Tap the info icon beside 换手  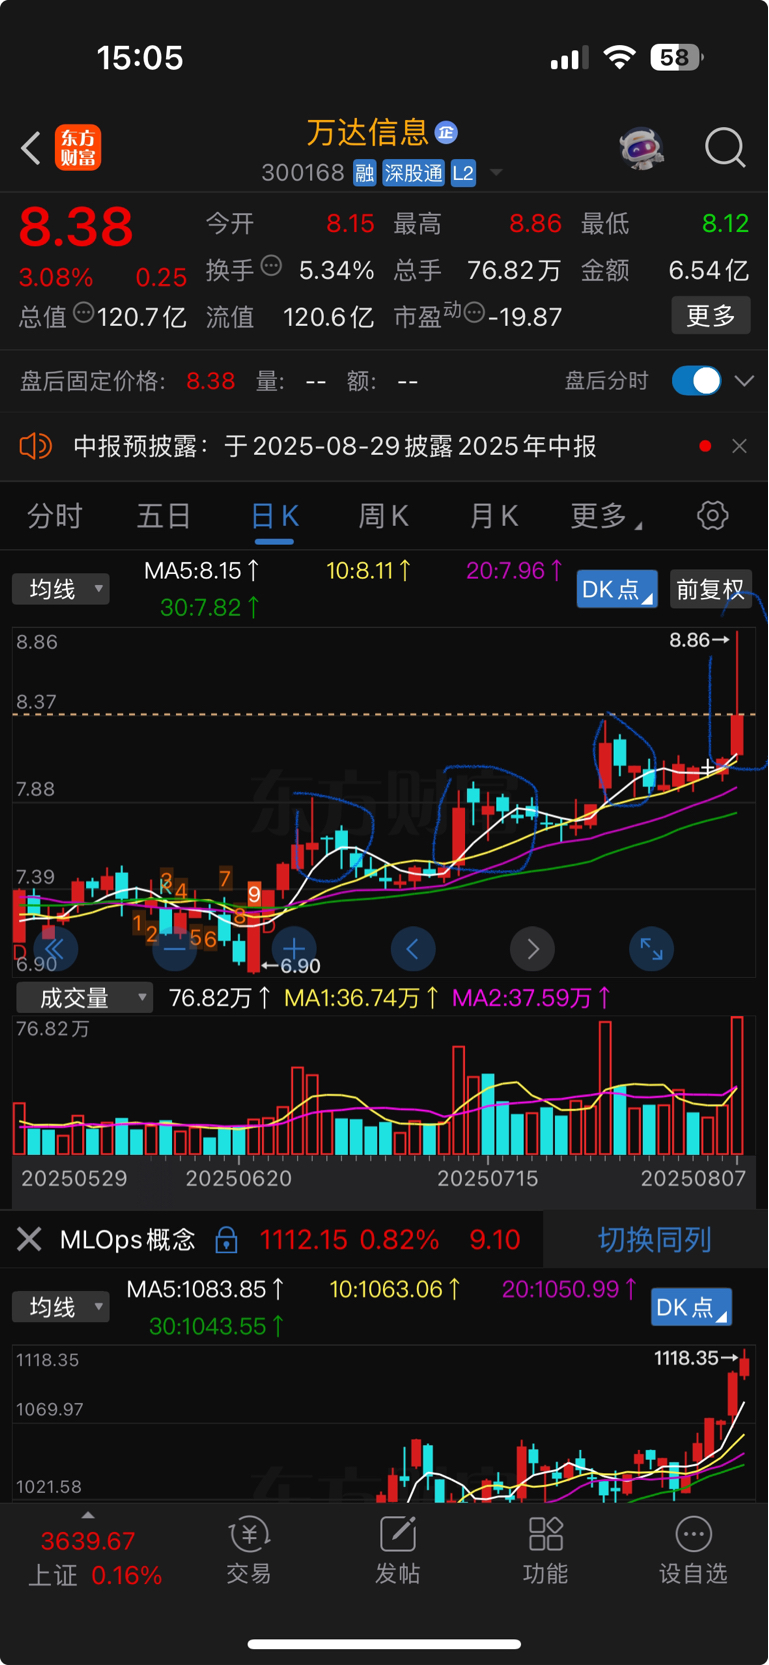(271, 266)
